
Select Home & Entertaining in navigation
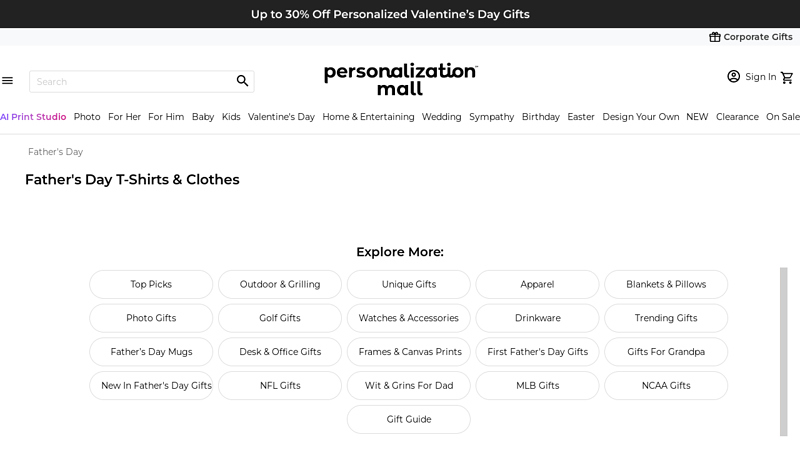tap(368, 117)
